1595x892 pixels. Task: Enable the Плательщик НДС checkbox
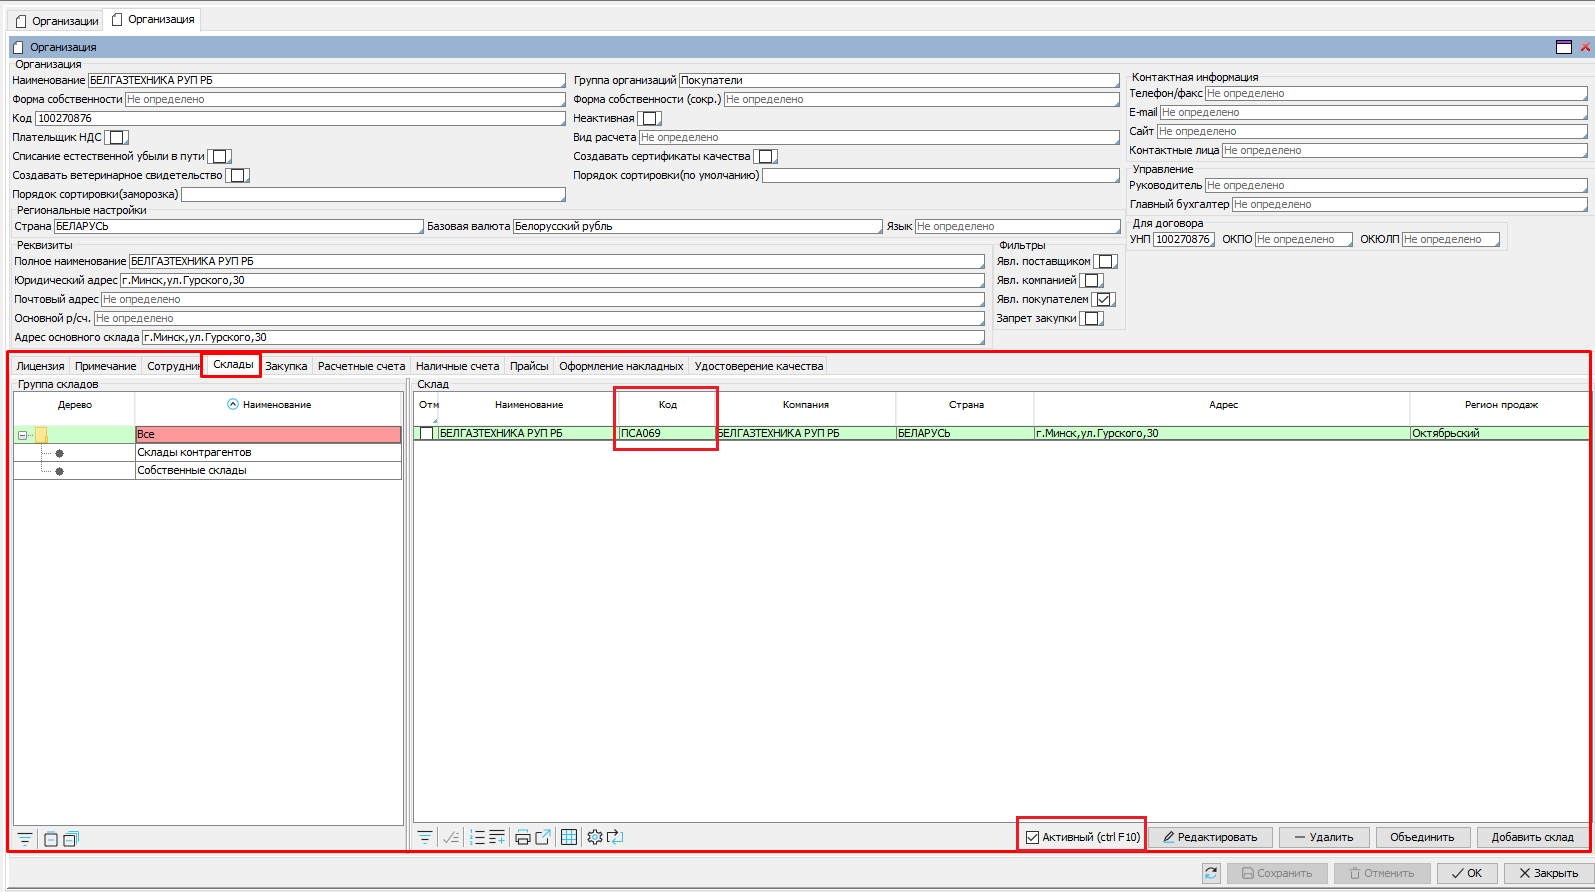(116, 137)
